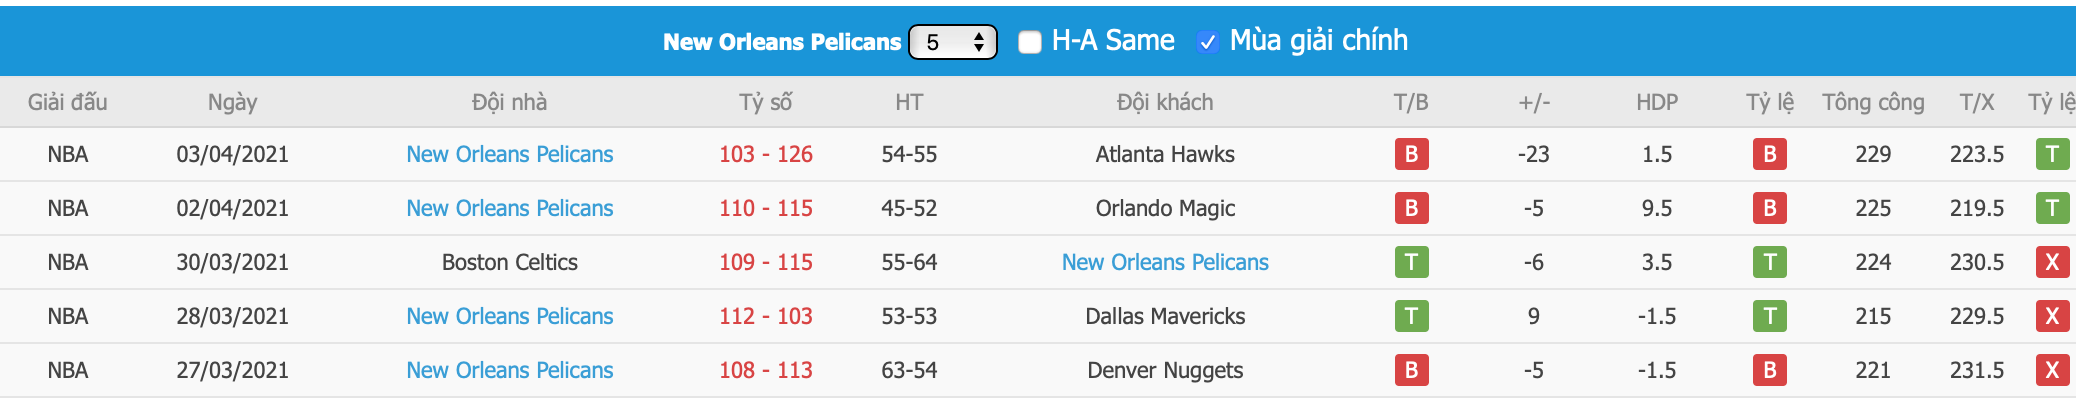
Task: Click the HDP column header
Action: point(1656,102)
